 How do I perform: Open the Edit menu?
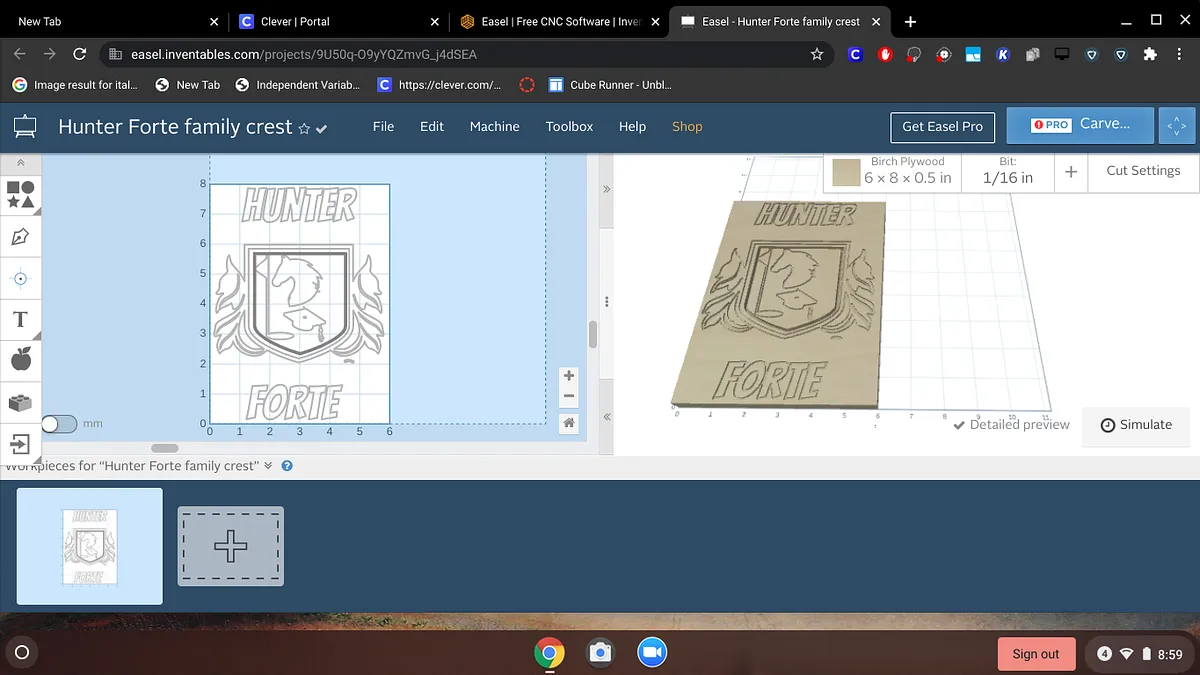pyautogui.click(x=432, y=126)
